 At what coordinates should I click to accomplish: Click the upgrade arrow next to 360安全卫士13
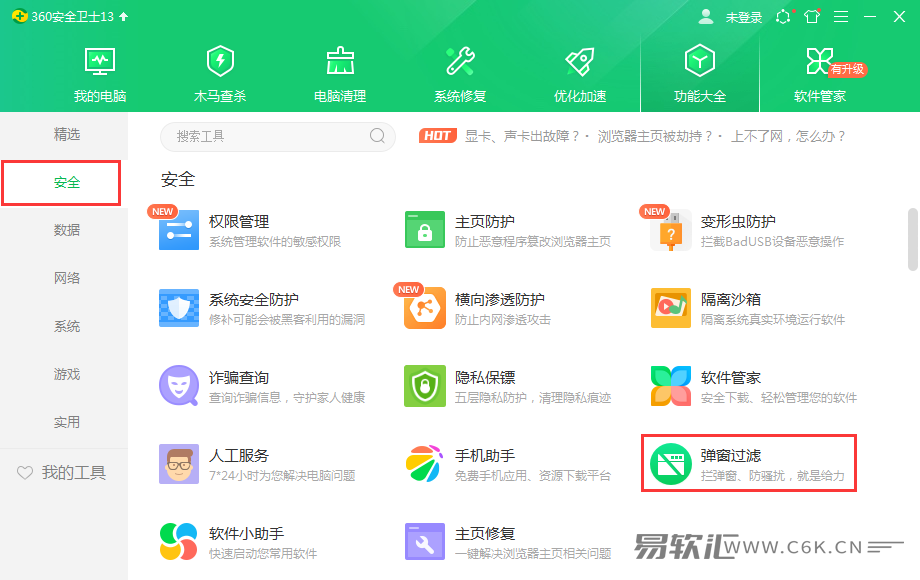pos(124,16)
